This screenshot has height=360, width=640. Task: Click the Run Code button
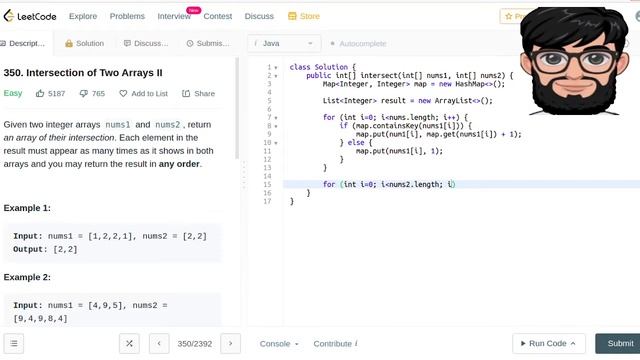point(549,344)
